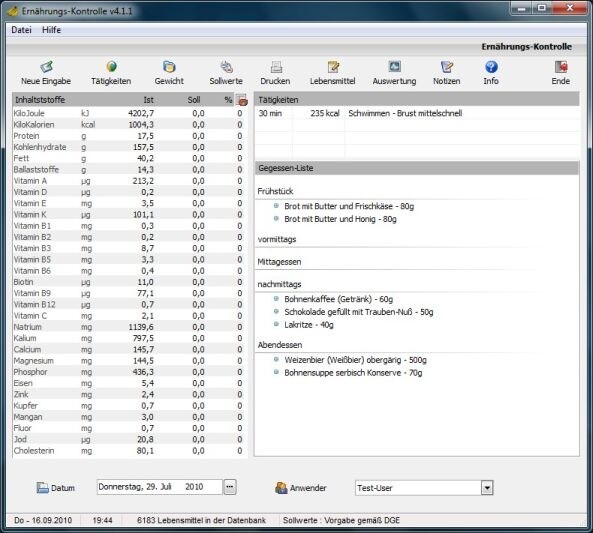
Task: Click the small icon beside the % column
Action: pos(241,100)
